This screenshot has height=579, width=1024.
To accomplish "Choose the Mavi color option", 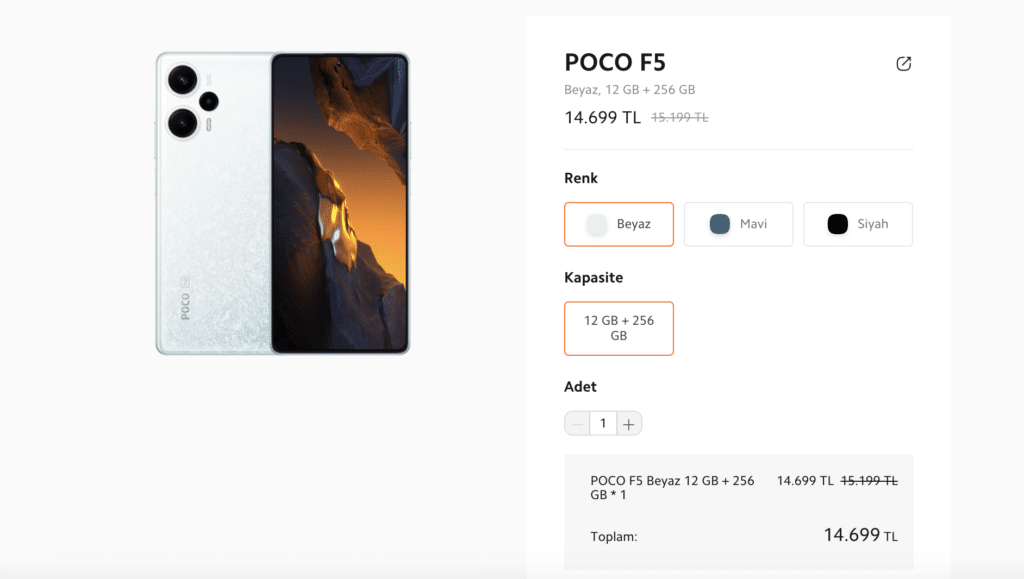I will click(738, 224).
